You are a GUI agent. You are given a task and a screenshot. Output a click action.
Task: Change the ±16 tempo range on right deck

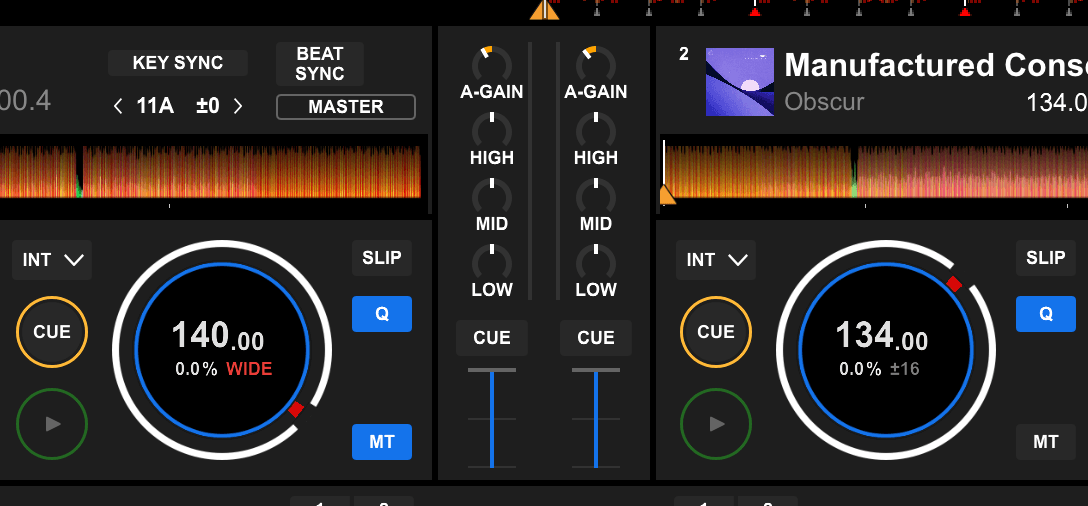click(x=905, y=369)
